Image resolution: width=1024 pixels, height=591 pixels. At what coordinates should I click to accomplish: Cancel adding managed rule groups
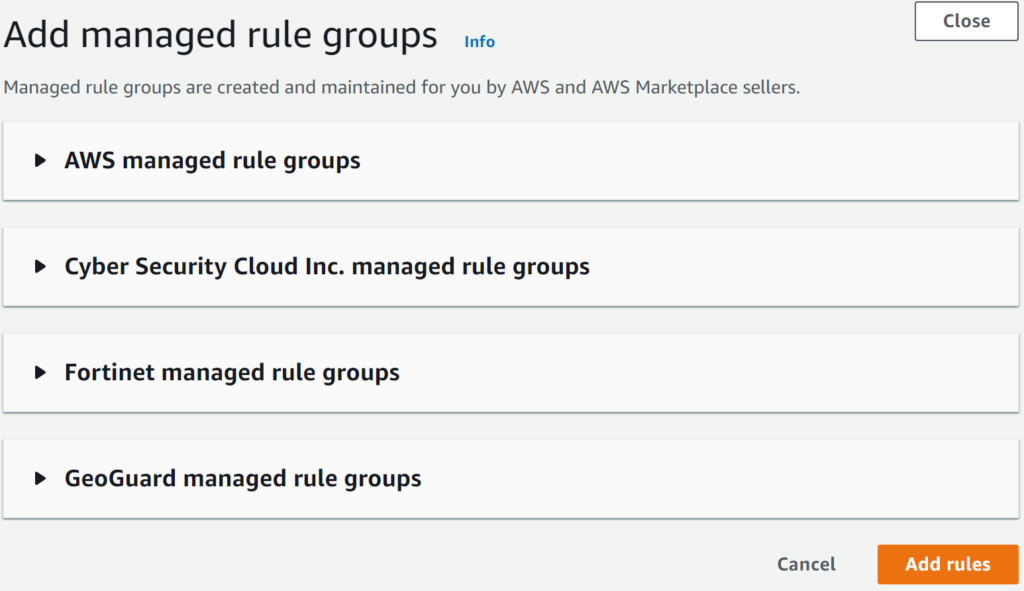point(806,564)
